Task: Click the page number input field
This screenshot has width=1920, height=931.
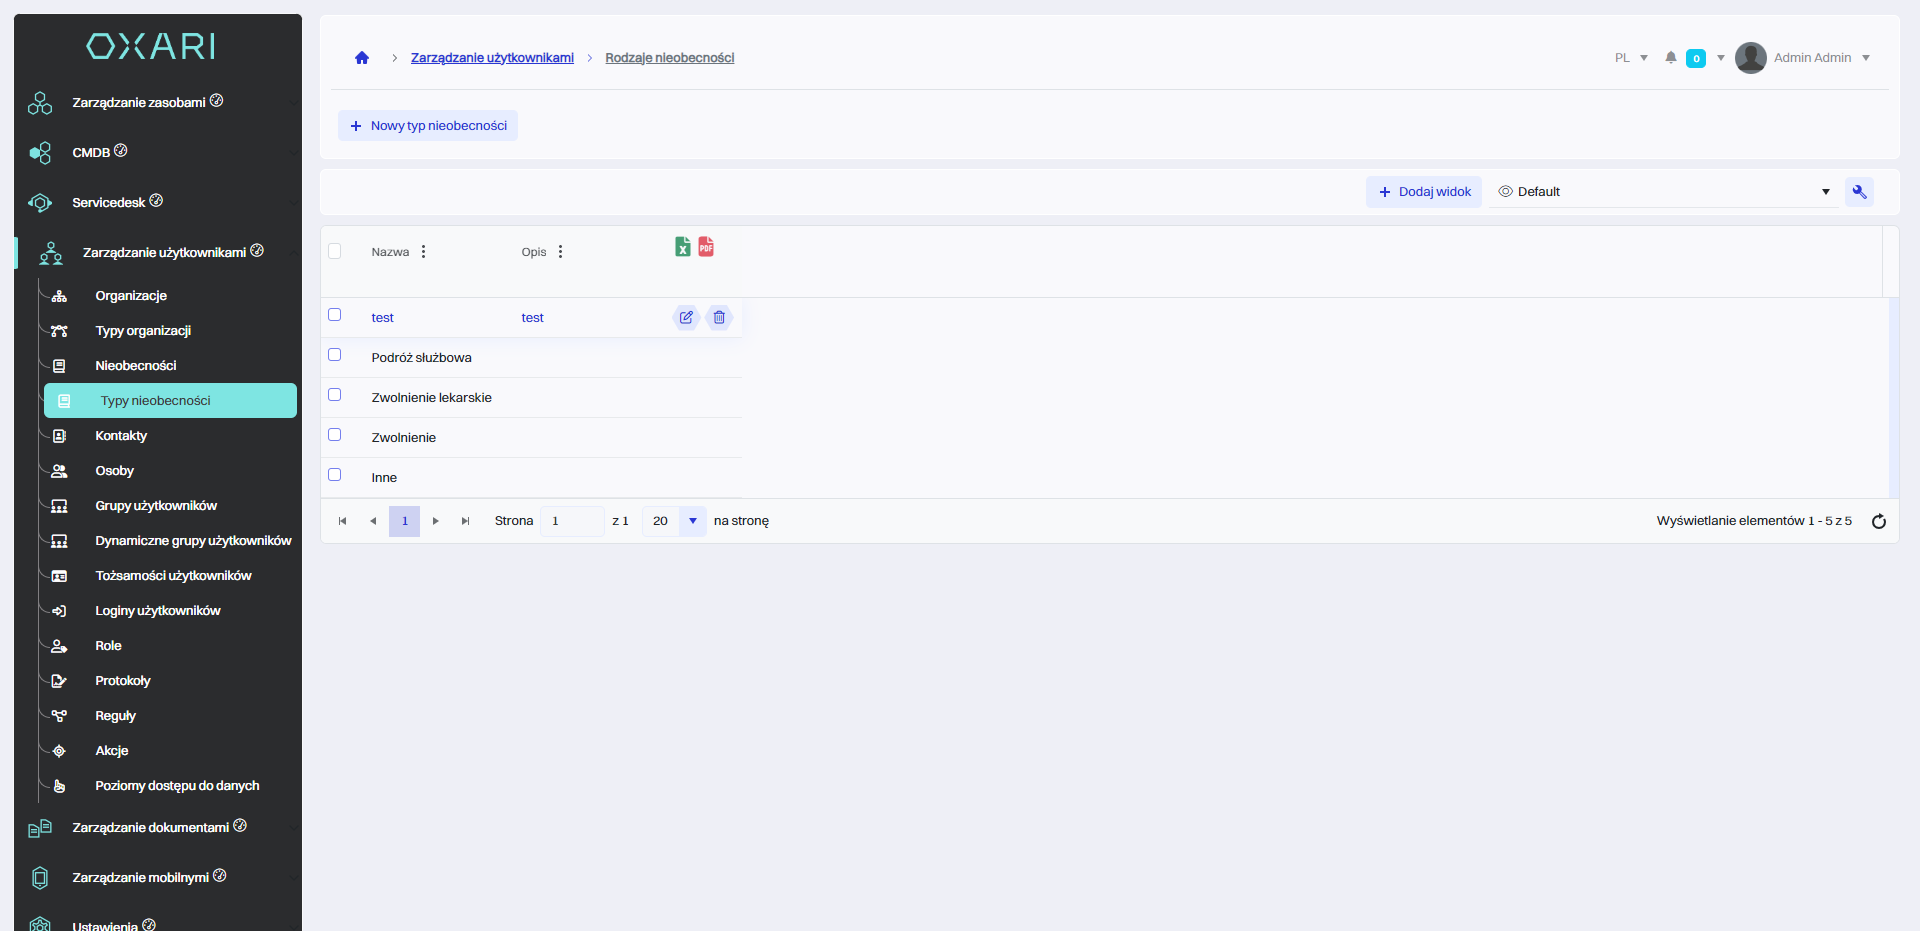Action: click(571, 521)
